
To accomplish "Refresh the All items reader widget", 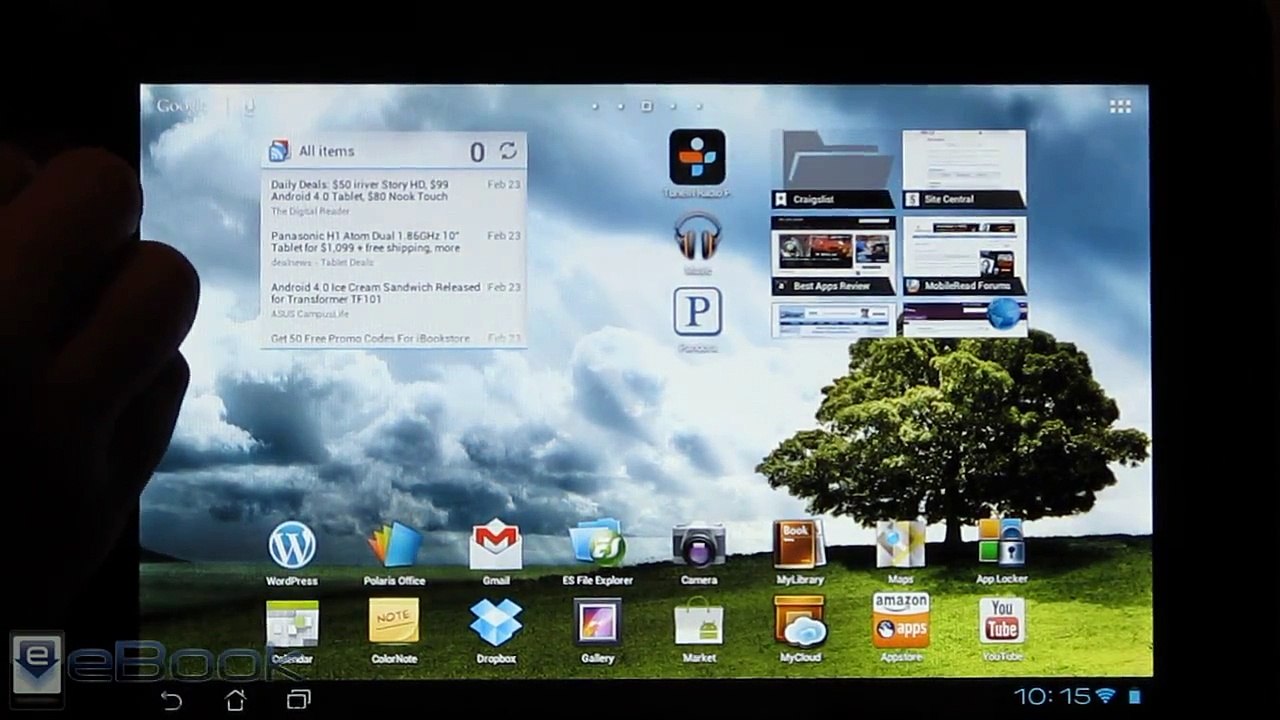I will 508,150.
